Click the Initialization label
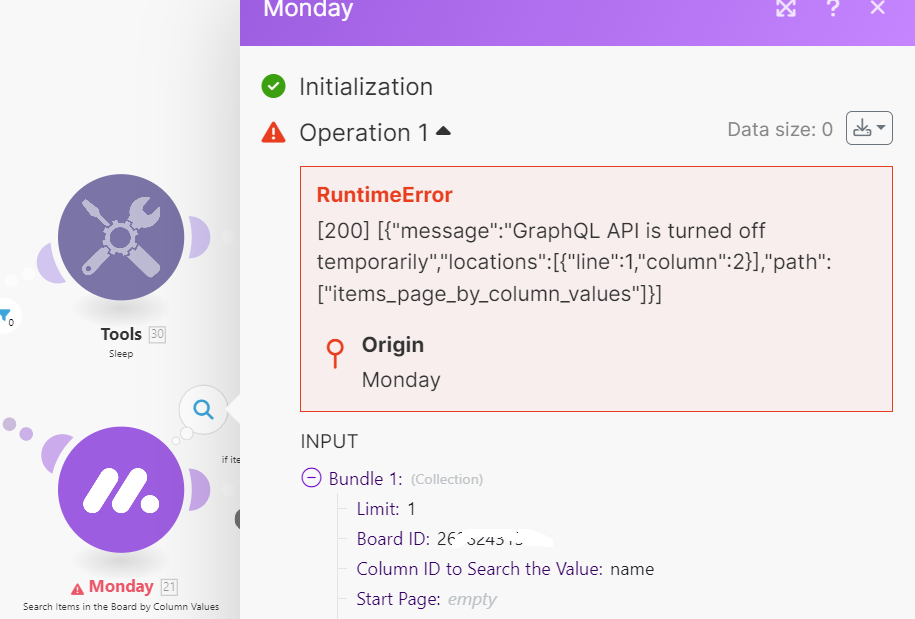Image resolution: width=915 pixels, height=619 pixels. 366,87
